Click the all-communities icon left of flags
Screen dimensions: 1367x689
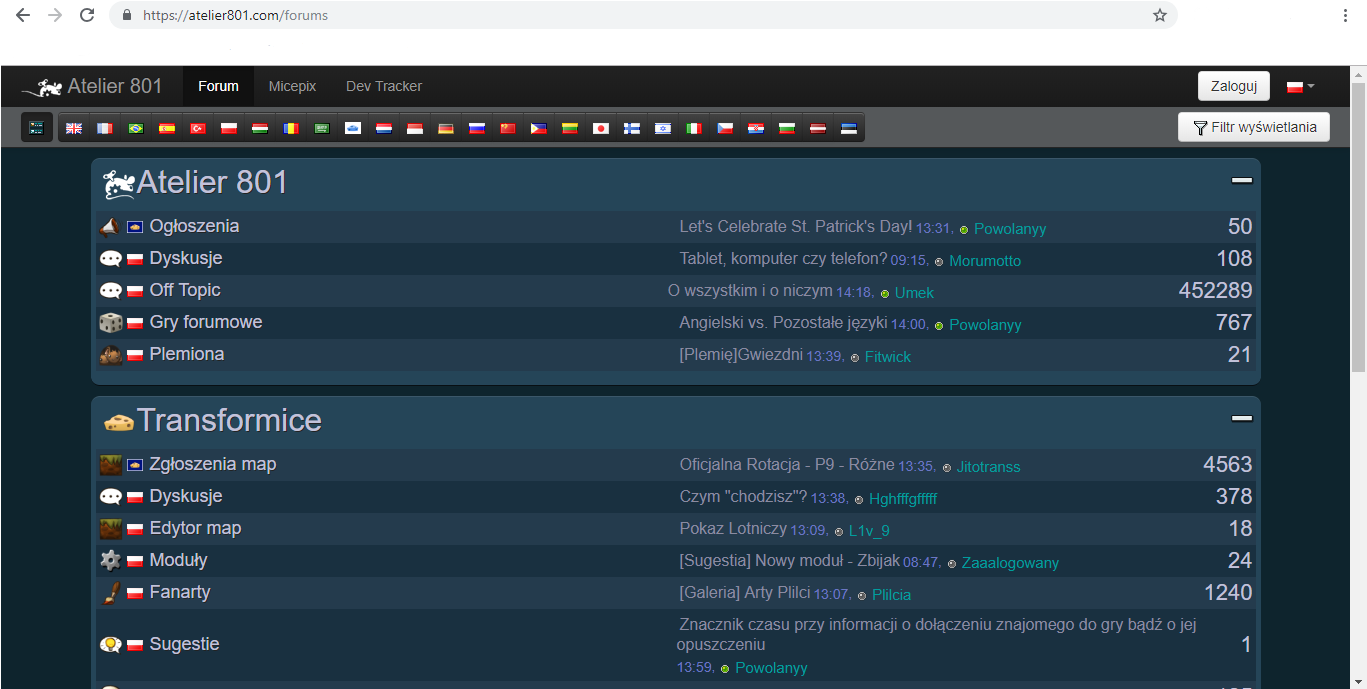click(x=37, y=128)
